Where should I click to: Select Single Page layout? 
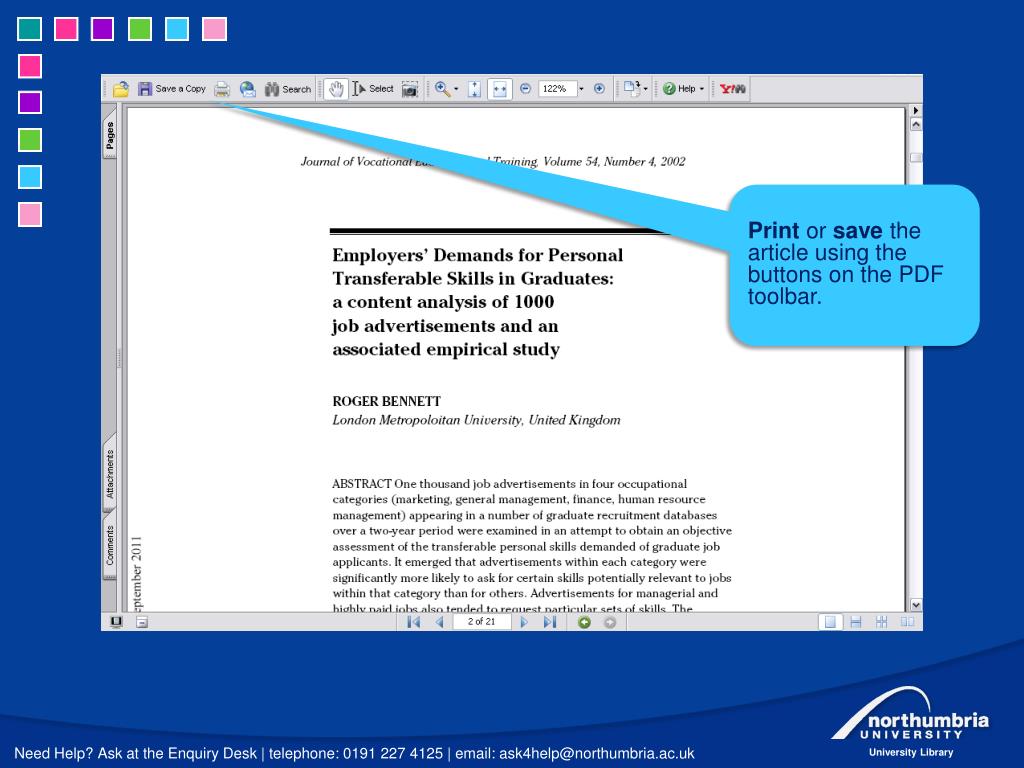click(x=830, y=622)
